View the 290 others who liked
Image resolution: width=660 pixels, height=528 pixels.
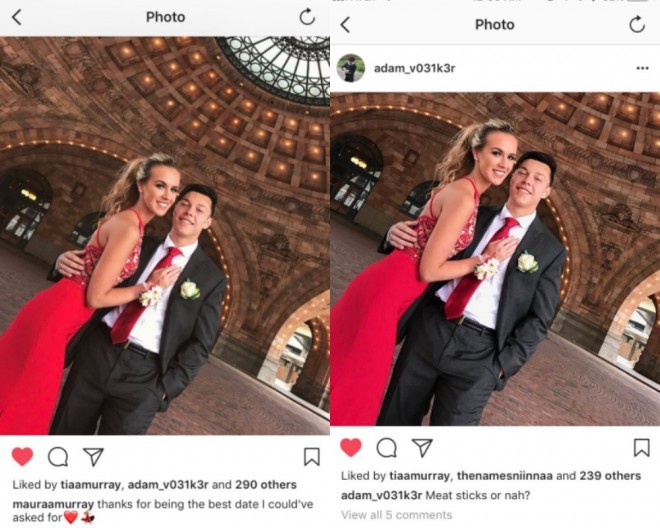pyautogui.click(x=266, y=485)
